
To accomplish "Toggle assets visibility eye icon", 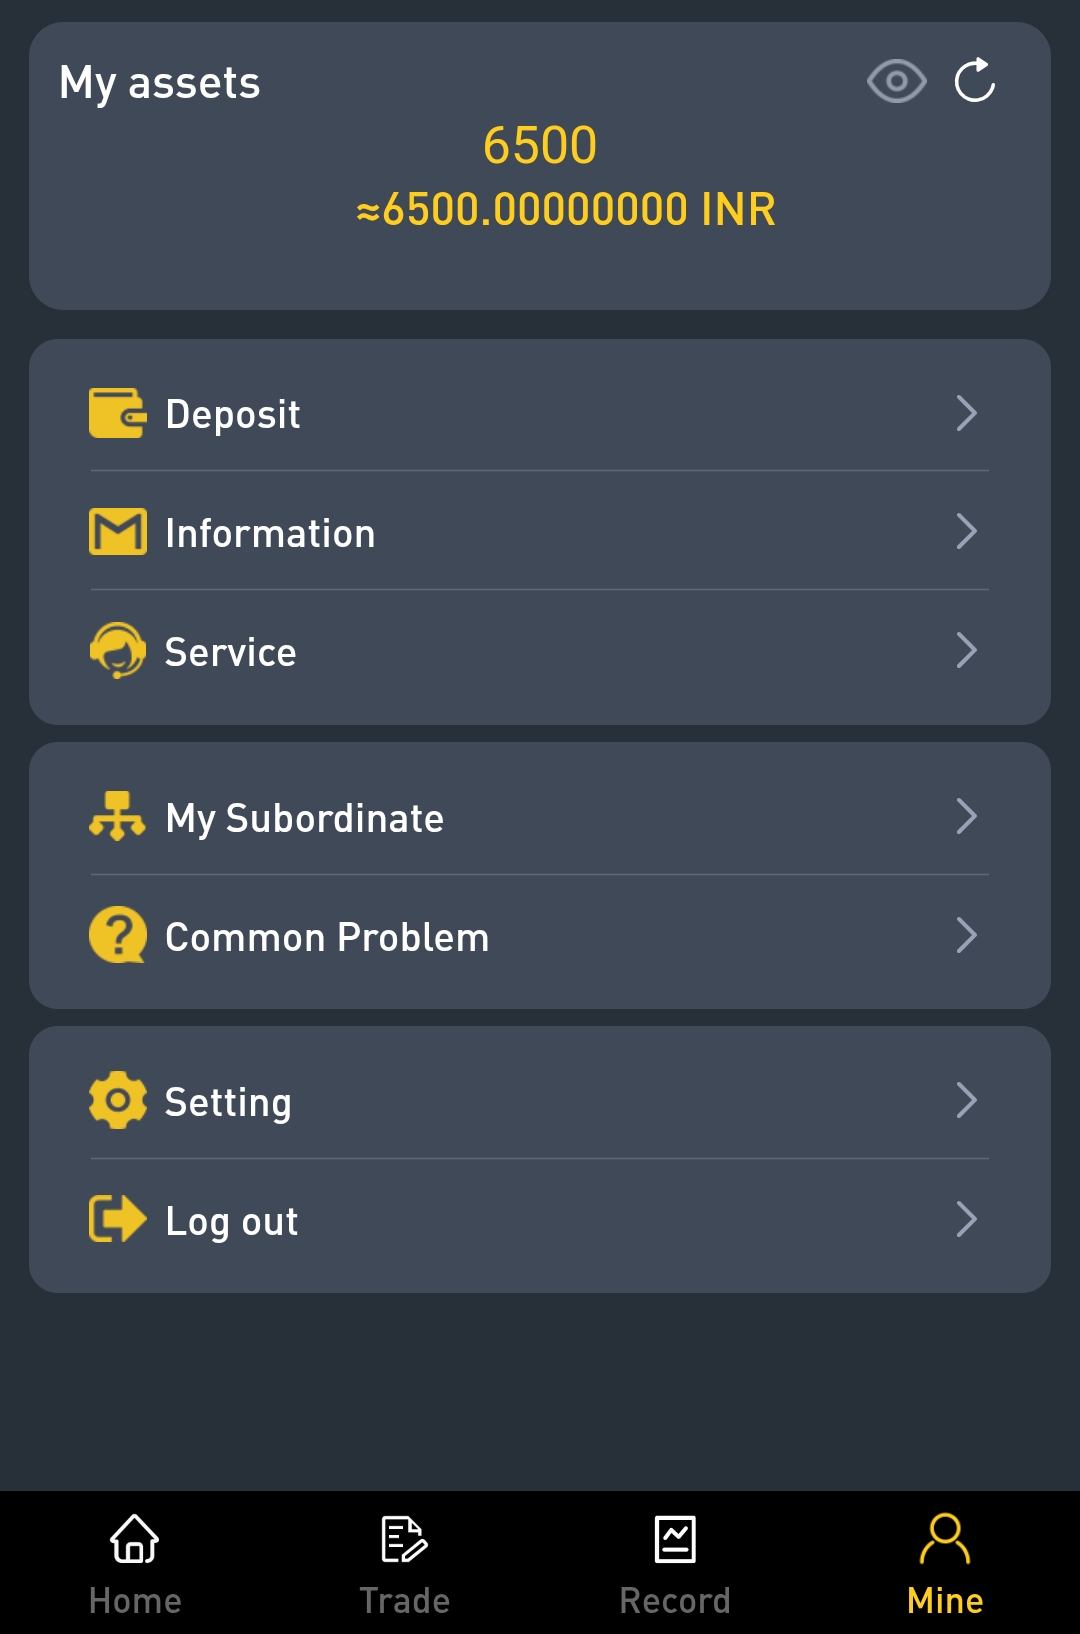I will (x=896, y=81).
